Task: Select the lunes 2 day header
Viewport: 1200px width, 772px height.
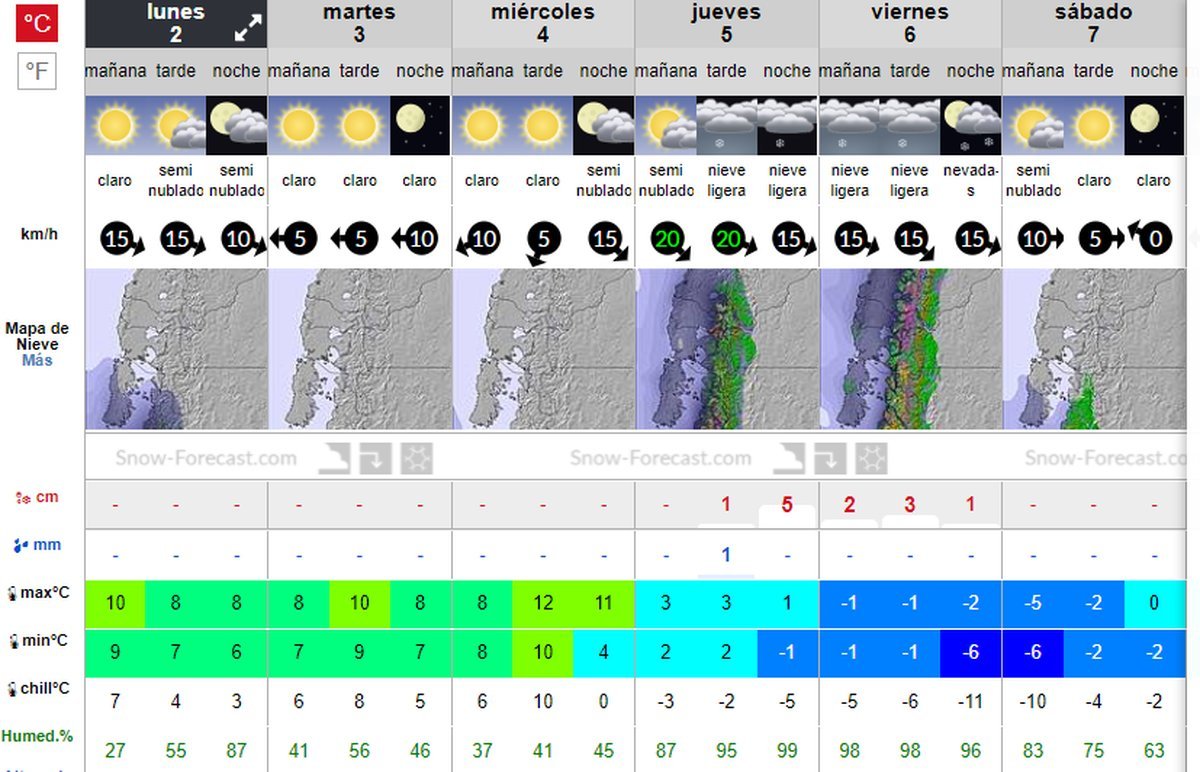Action: (x=176, y=23)
